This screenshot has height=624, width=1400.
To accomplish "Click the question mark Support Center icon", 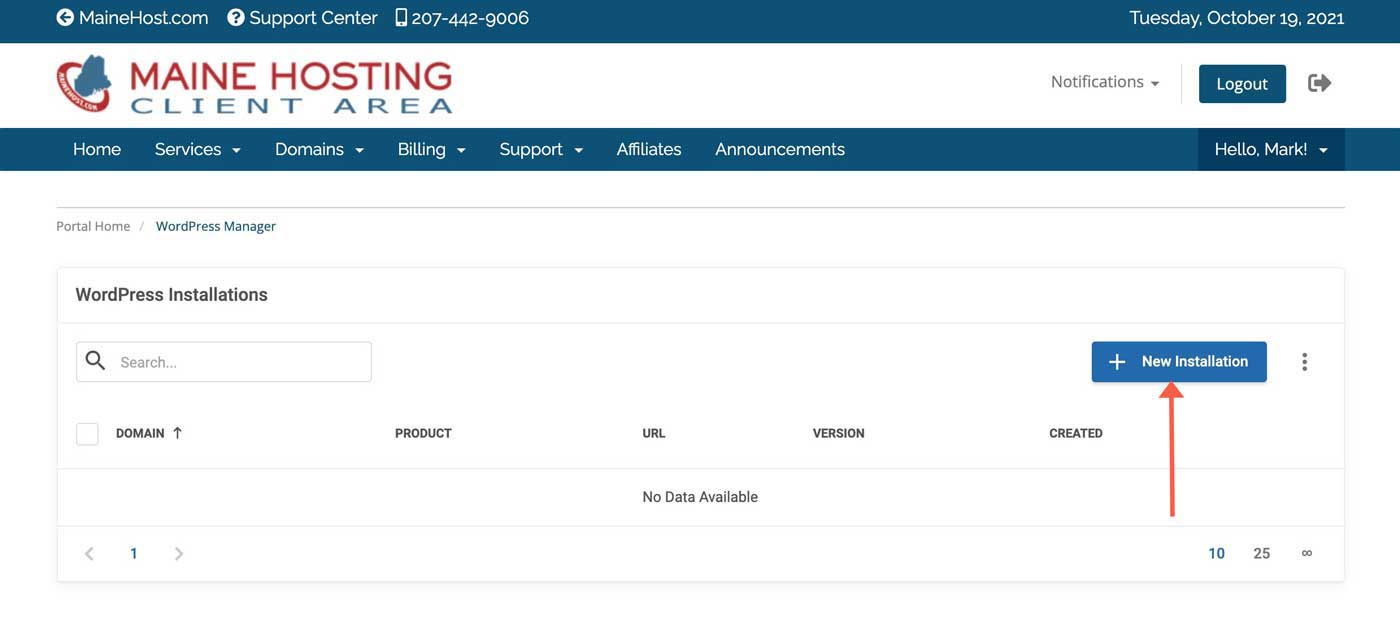I will (x=233, y=17).
